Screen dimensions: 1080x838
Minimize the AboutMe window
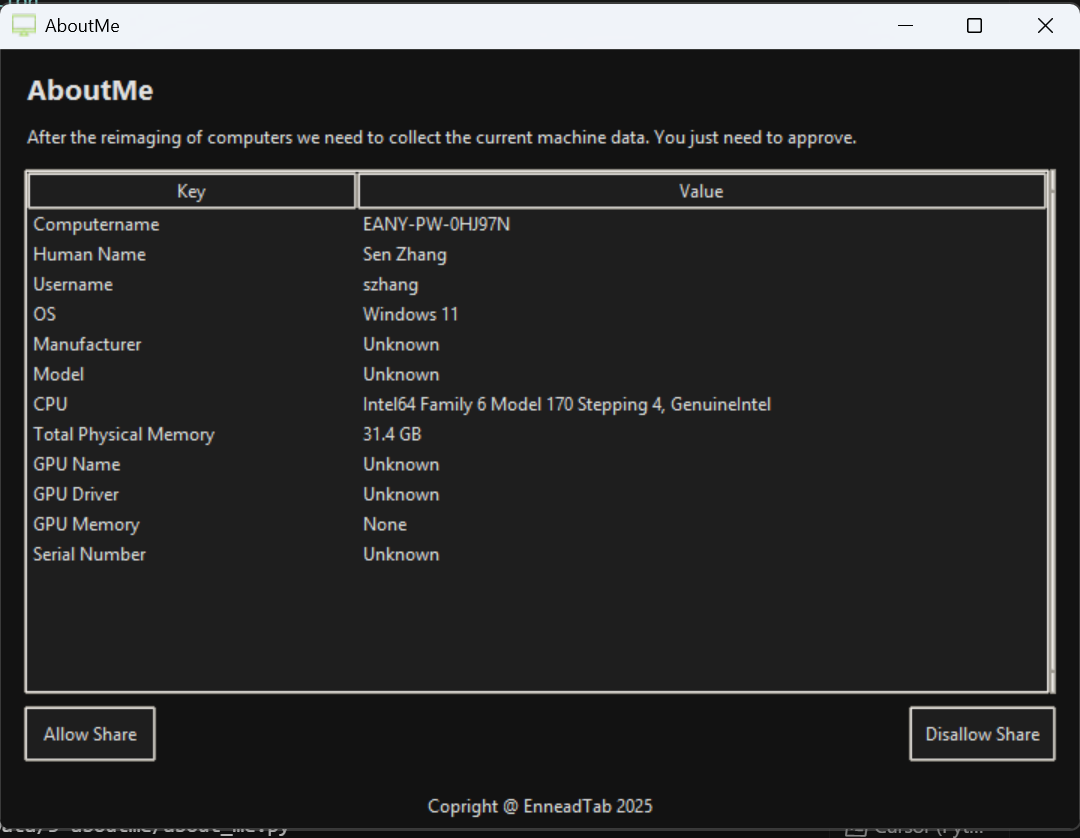click(904, 26)
